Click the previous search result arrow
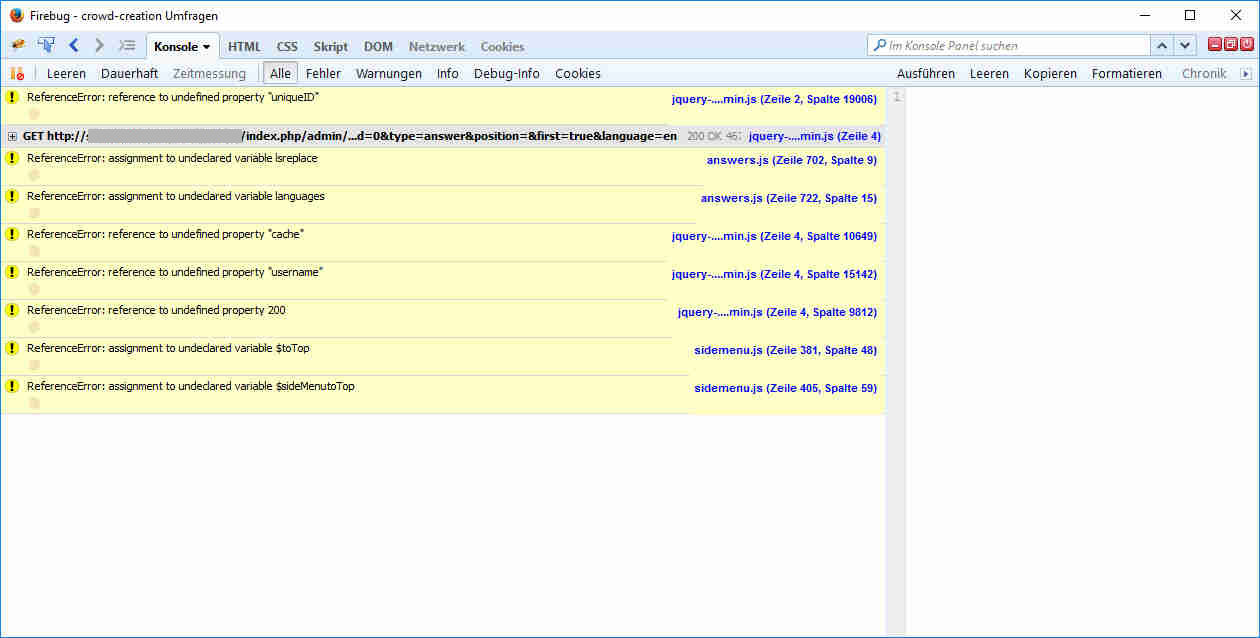 1162,45
